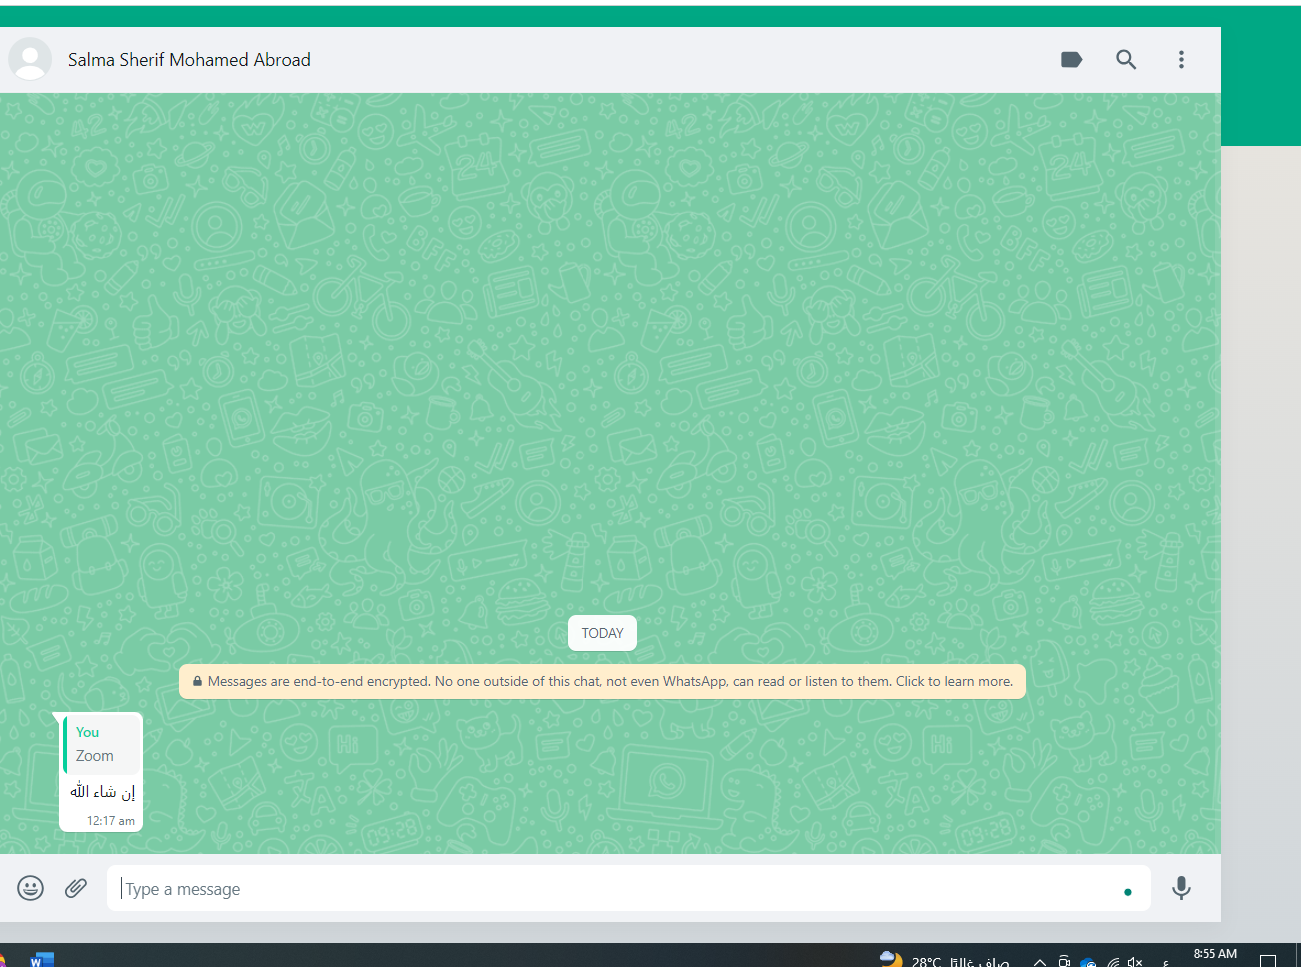Open the Meet Now camera tray icon

(x=1064, y=962)
